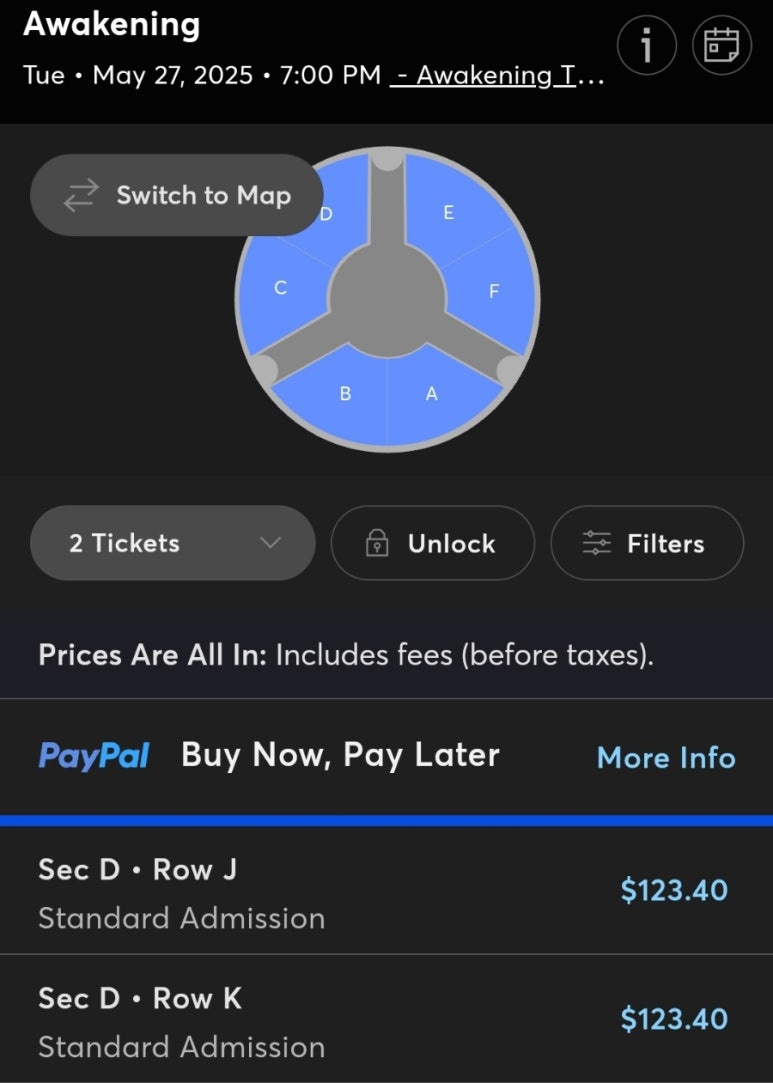Expand the 2 Tickets dropdown
This screenshot has height=1083, width=773.
(173, 543)
